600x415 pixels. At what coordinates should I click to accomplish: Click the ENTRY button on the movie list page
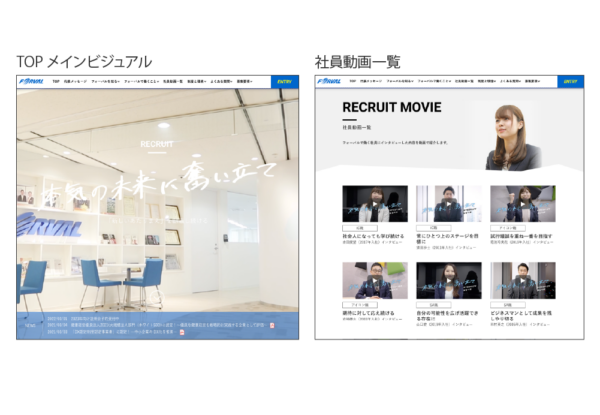[570, 82]
